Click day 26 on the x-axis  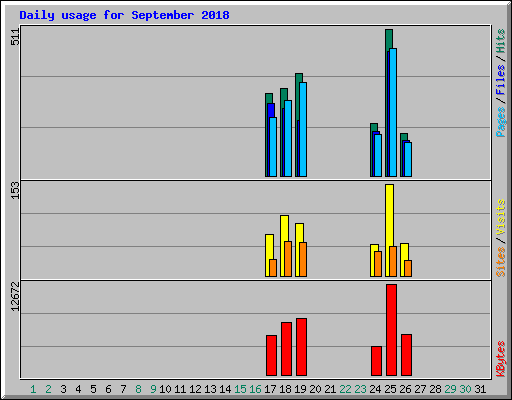405,389
